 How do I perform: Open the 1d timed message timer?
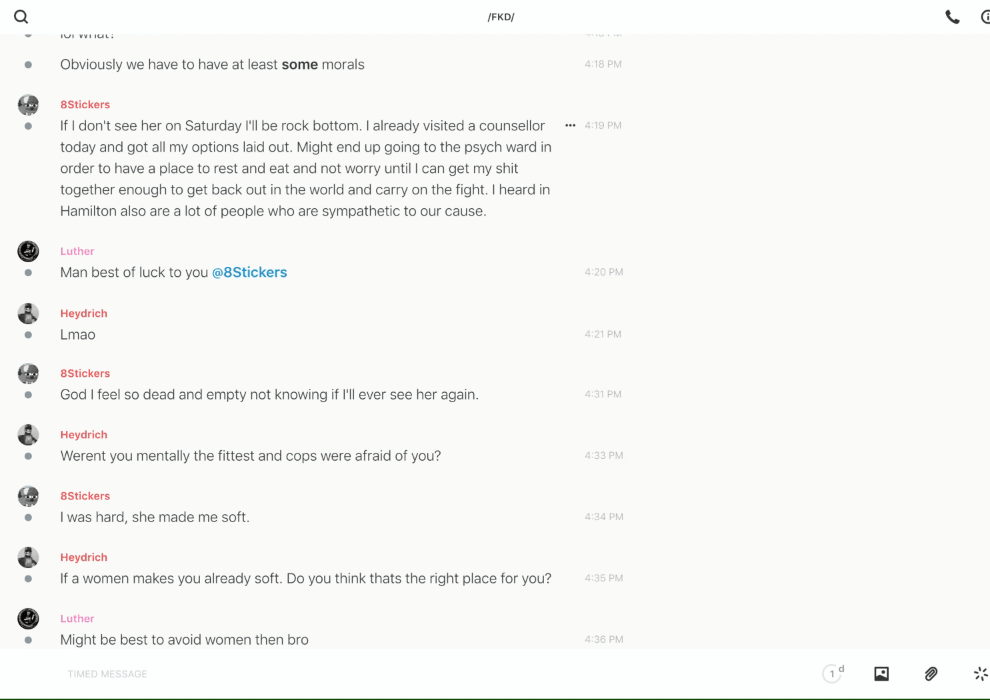(832, 674)
